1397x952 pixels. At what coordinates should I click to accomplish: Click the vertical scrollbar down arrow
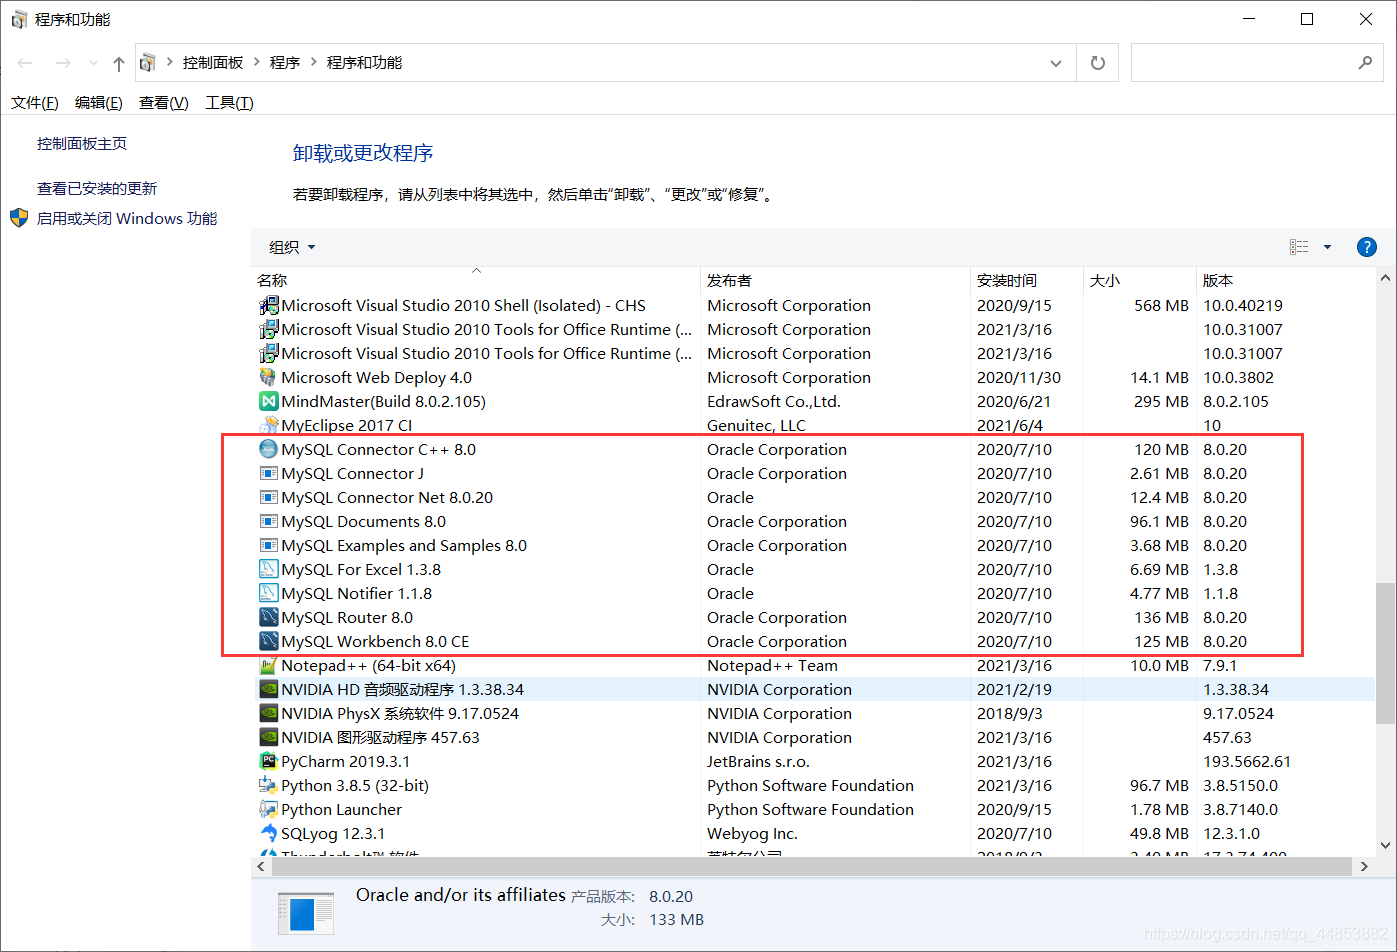point(1386,845)
